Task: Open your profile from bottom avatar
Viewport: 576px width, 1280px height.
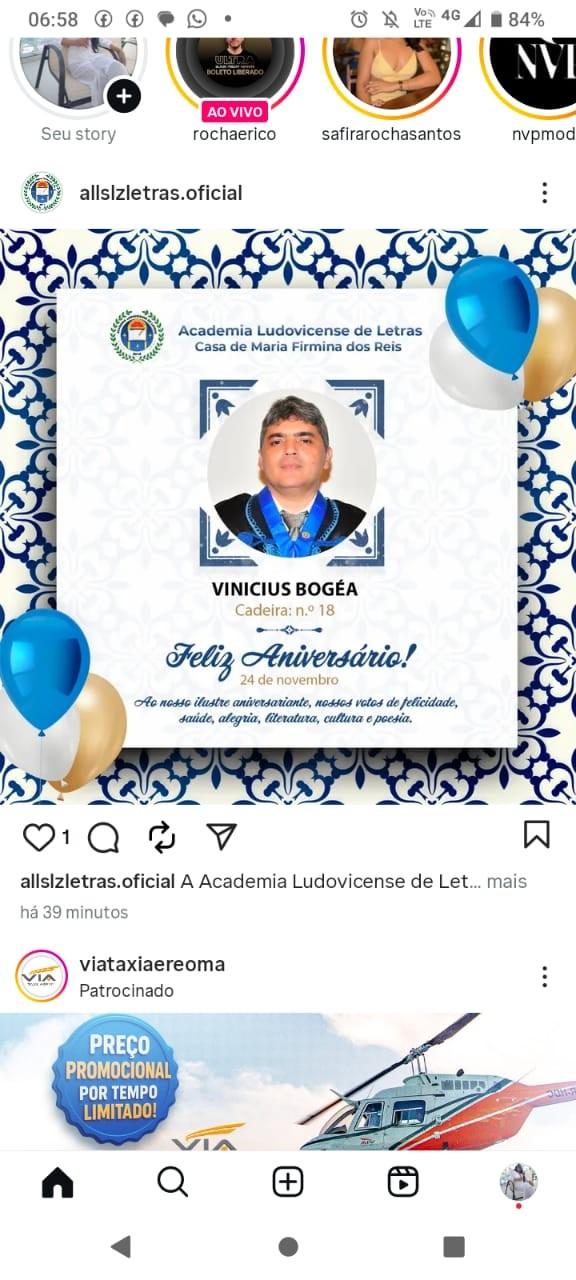Action: click(518, 1182)
